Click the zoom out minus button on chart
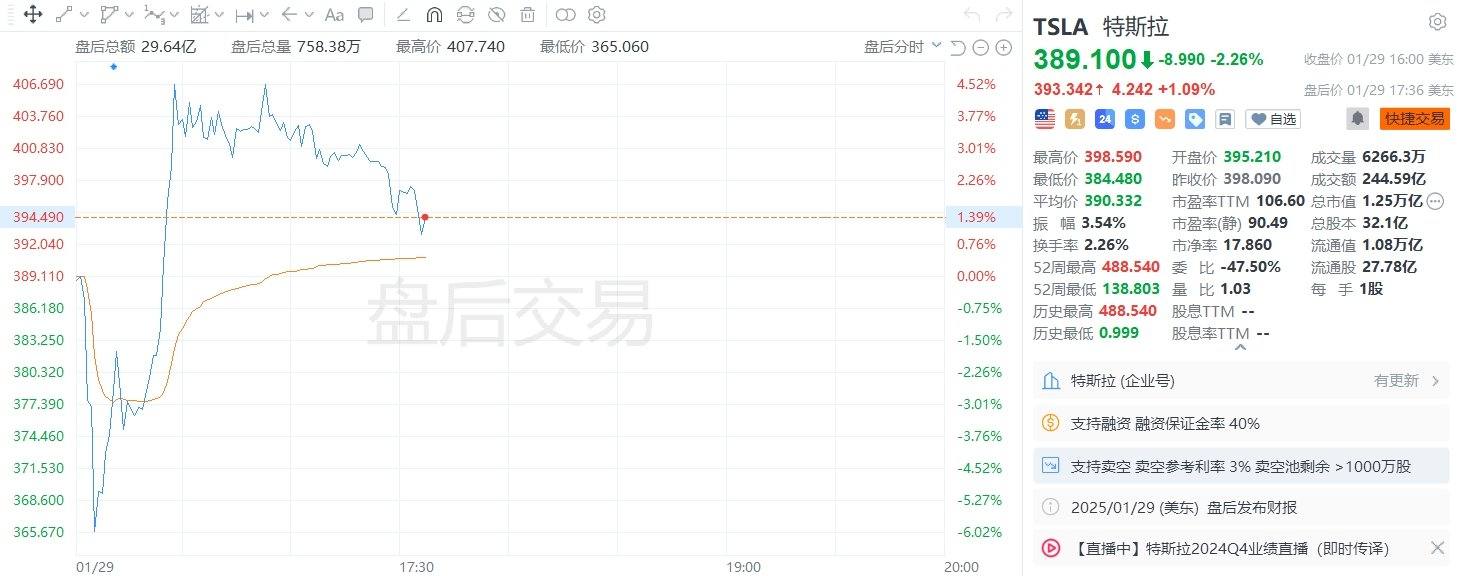Viewport: 1461px width, 576px height. click(980, 48)
